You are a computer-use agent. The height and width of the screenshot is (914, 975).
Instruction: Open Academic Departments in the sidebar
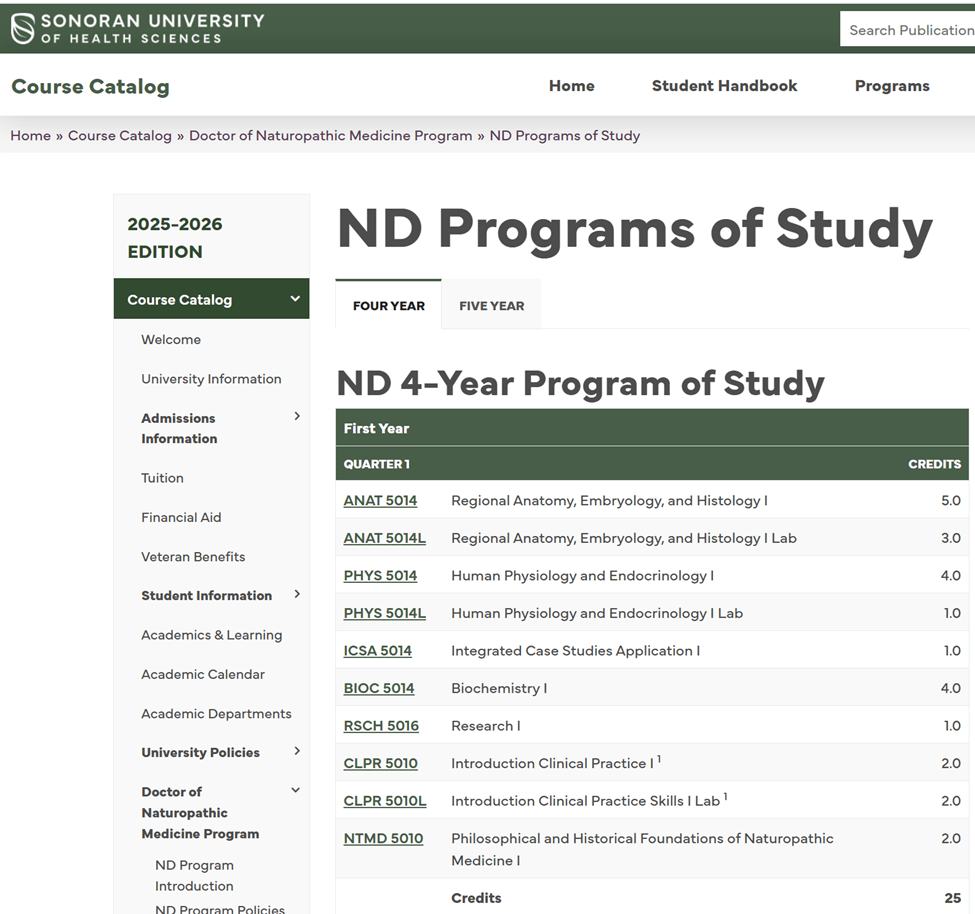coord(216,714)
